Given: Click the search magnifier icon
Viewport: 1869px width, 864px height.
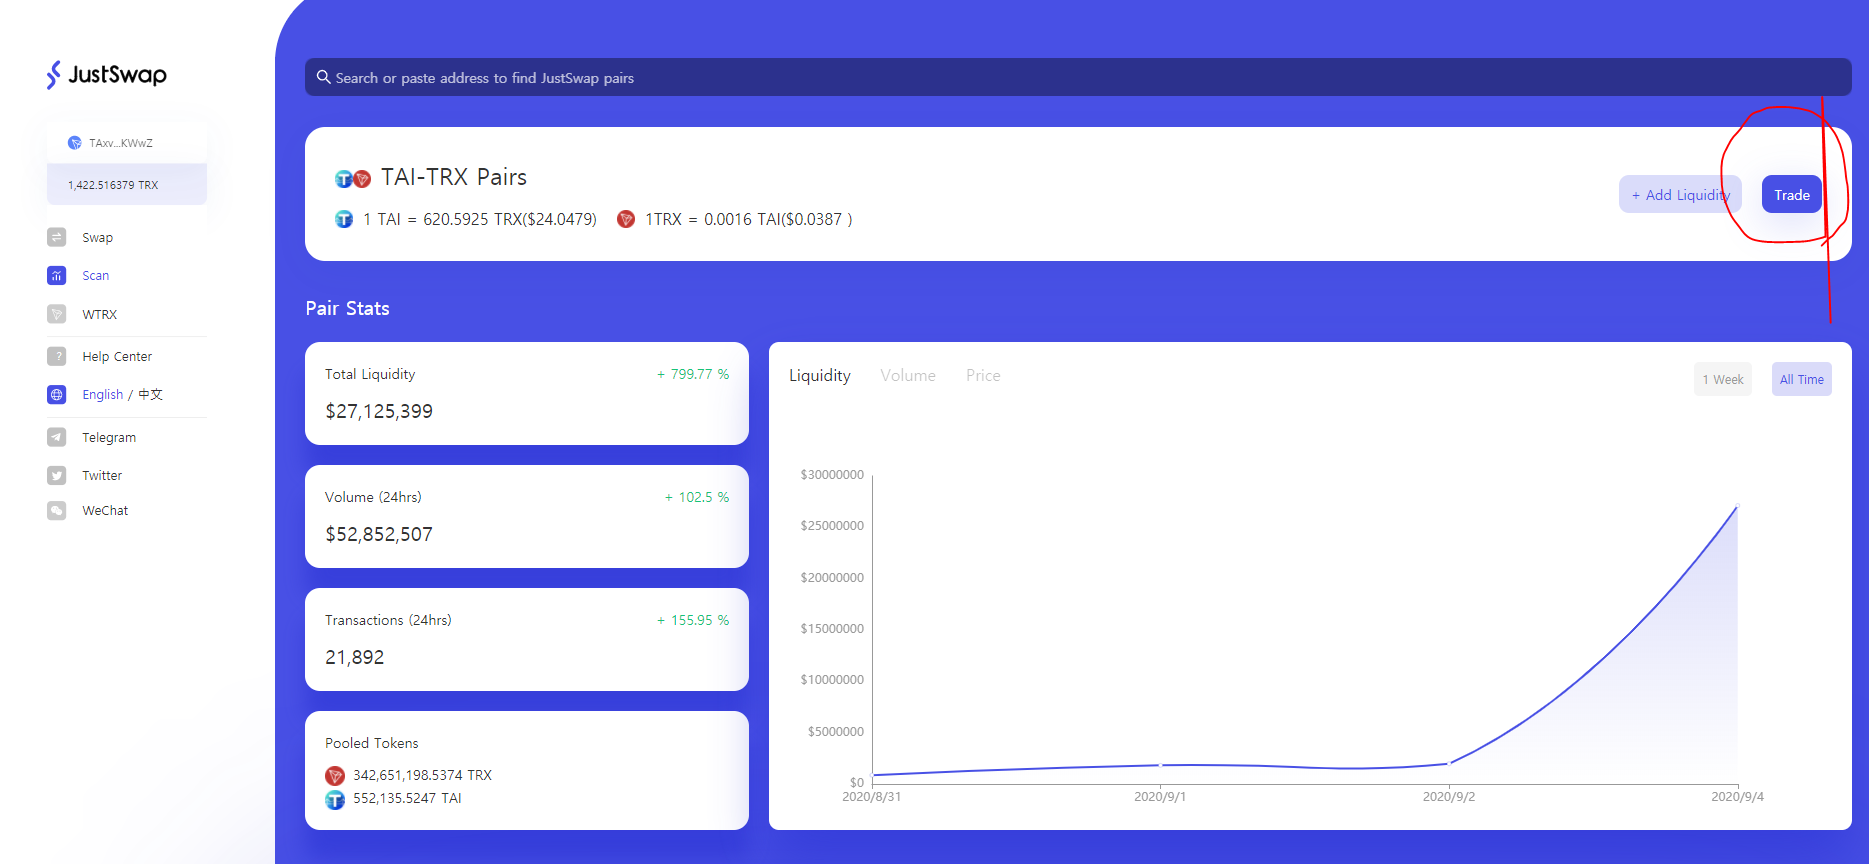Looking at the screenshot, I should (323, 77).
